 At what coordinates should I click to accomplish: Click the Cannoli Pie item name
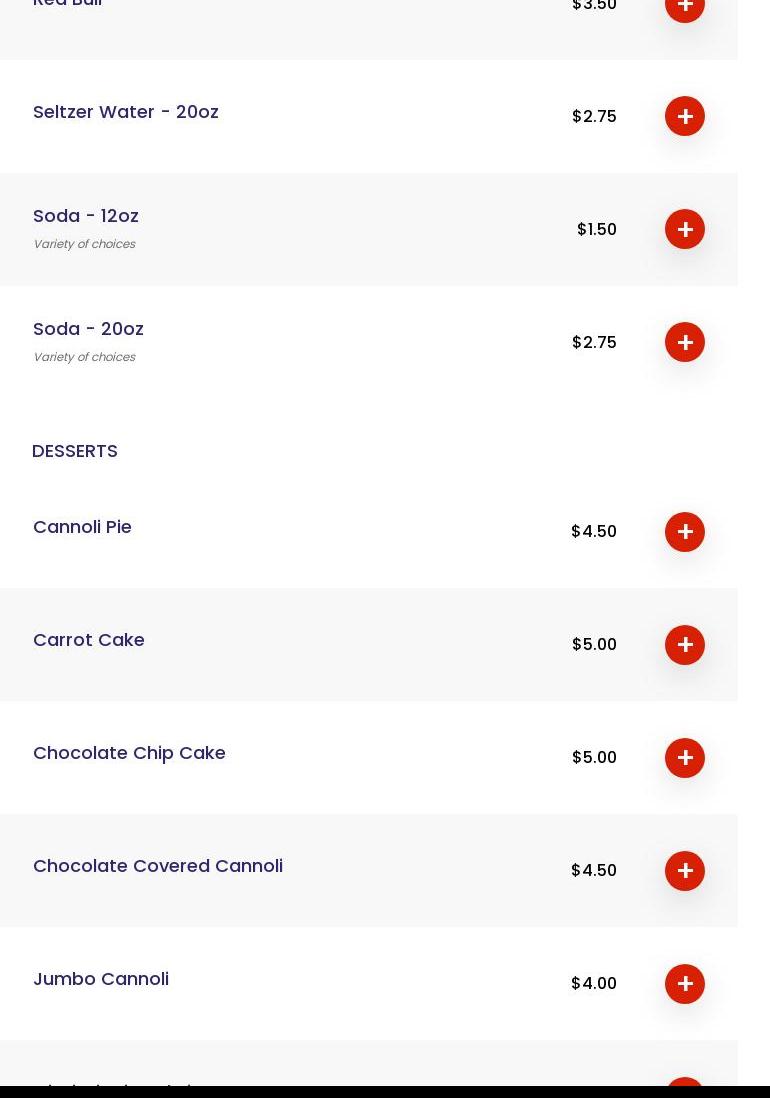[x=82, y=526]
